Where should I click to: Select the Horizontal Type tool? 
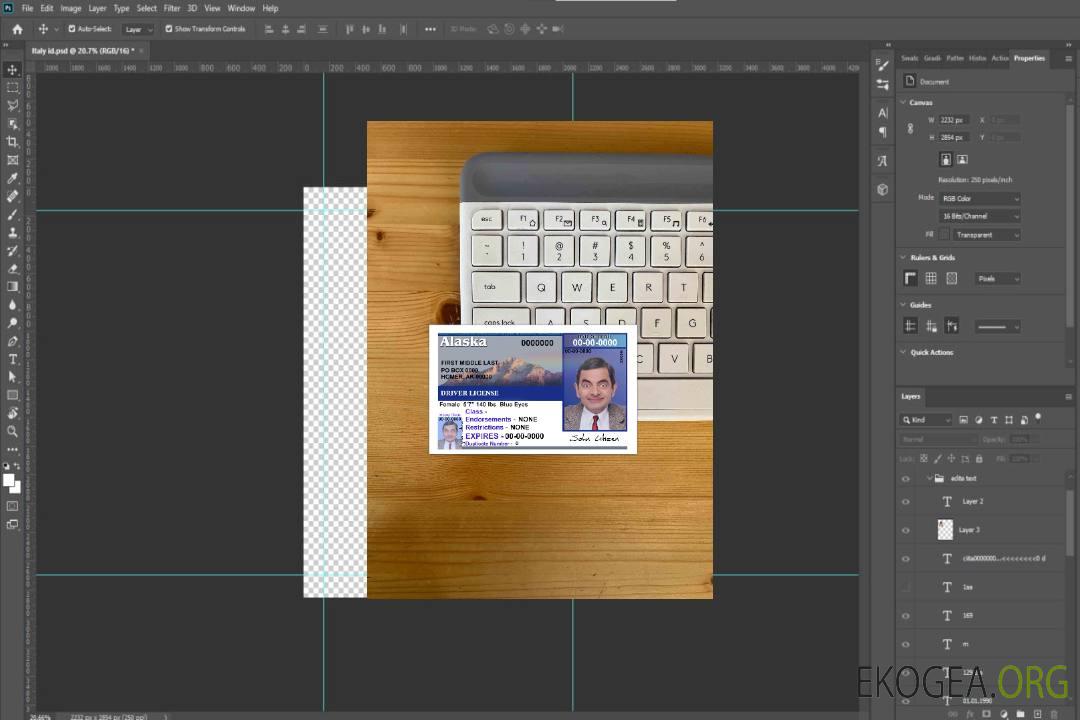pos(12,359)
